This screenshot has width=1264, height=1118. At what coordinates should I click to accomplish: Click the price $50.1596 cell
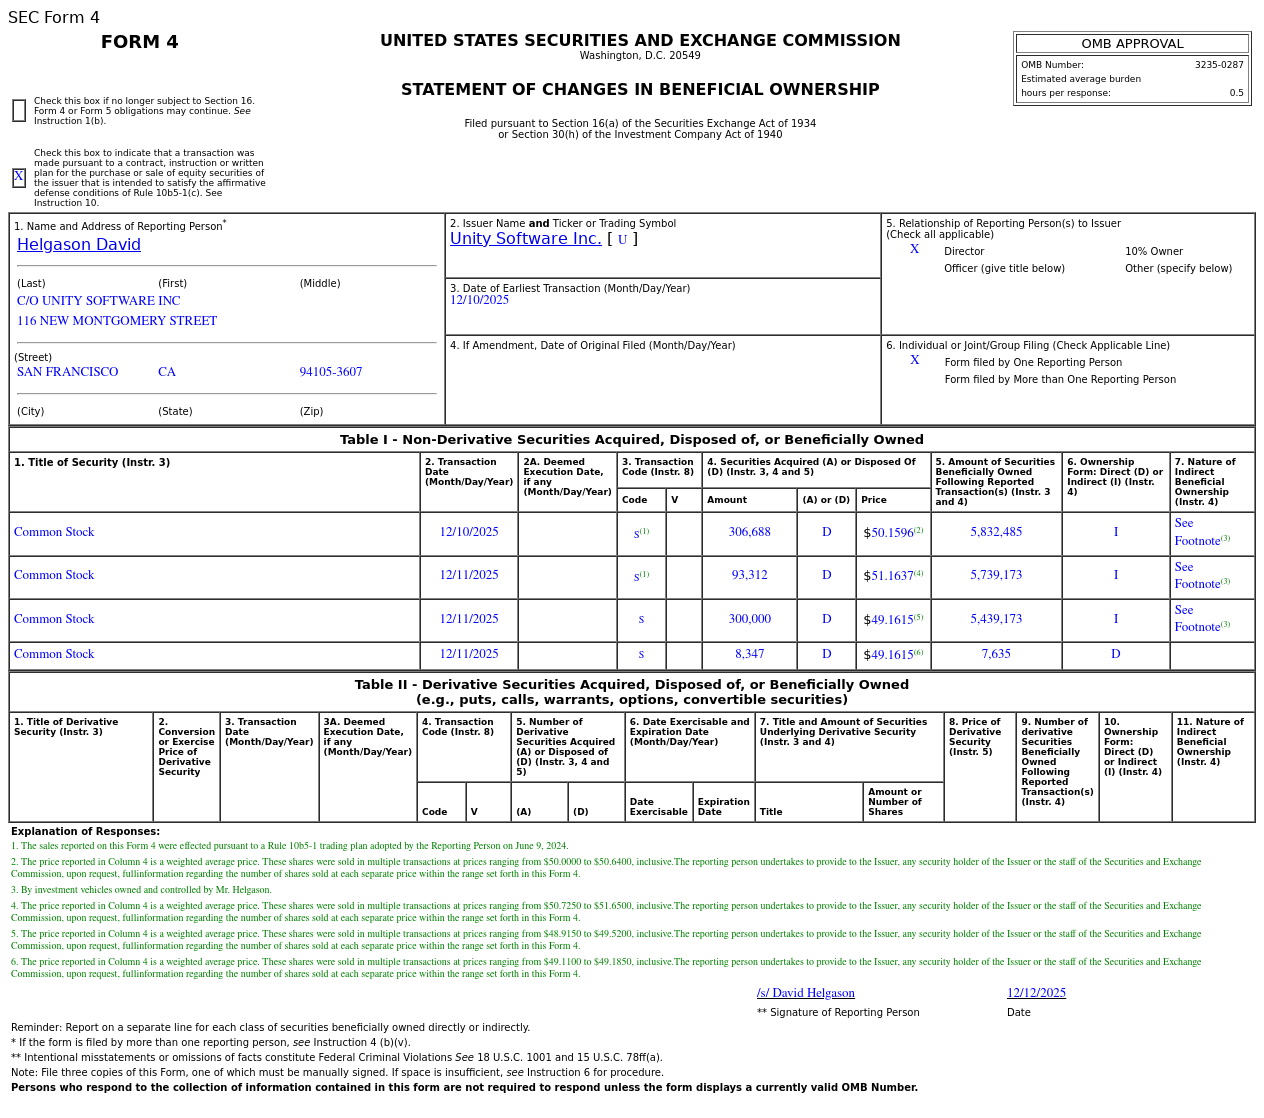tap(893, 533)
